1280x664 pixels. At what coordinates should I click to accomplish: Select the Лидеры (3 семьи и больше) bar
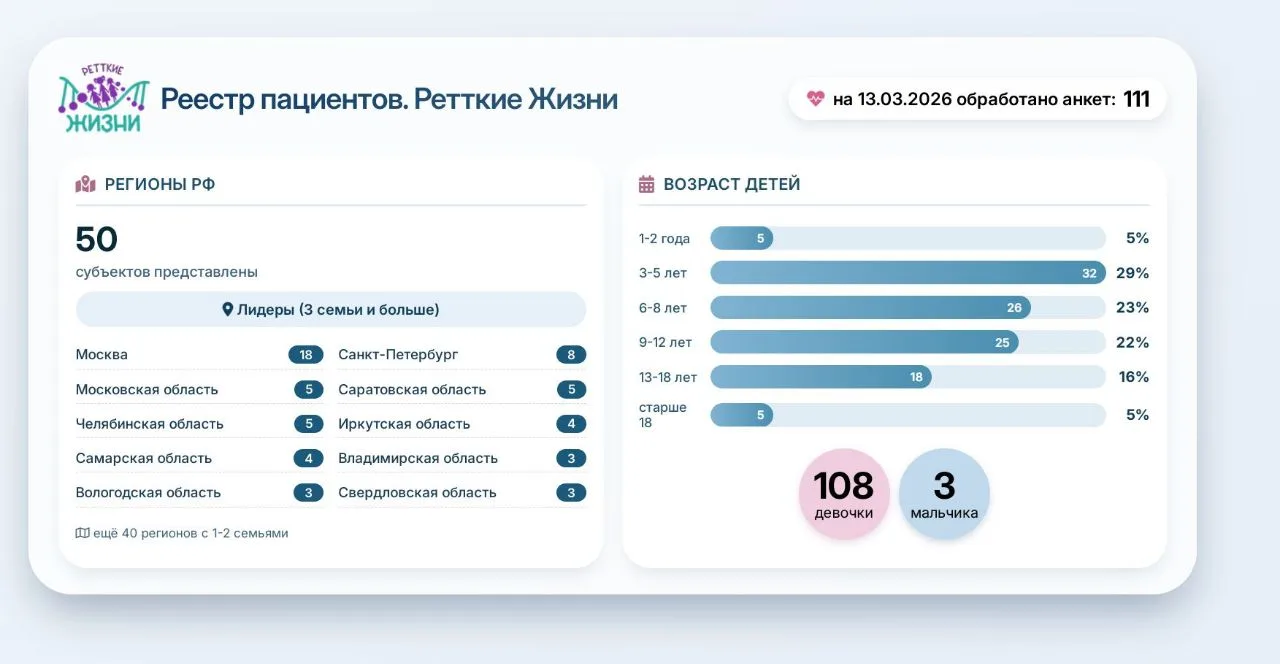[331, 309]
